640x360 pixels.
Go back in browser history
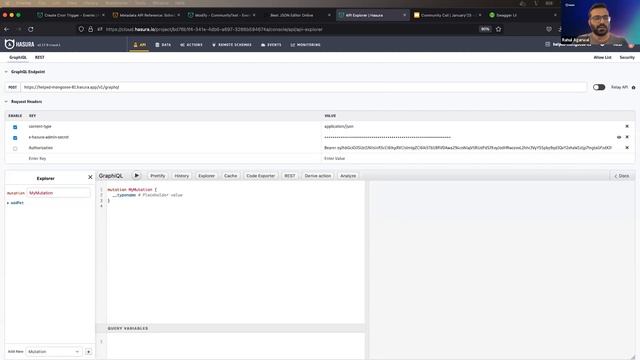click(7, 29)
